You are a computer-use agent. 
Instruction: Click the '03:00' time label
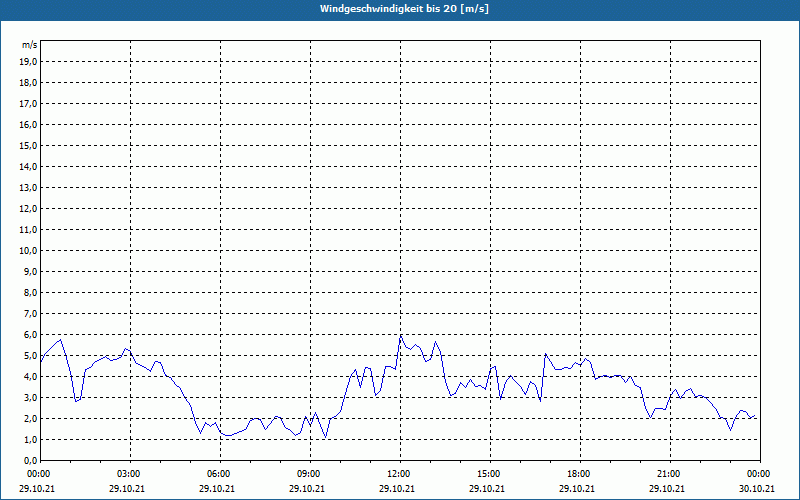pyautogui.click(x=130, y=474)
